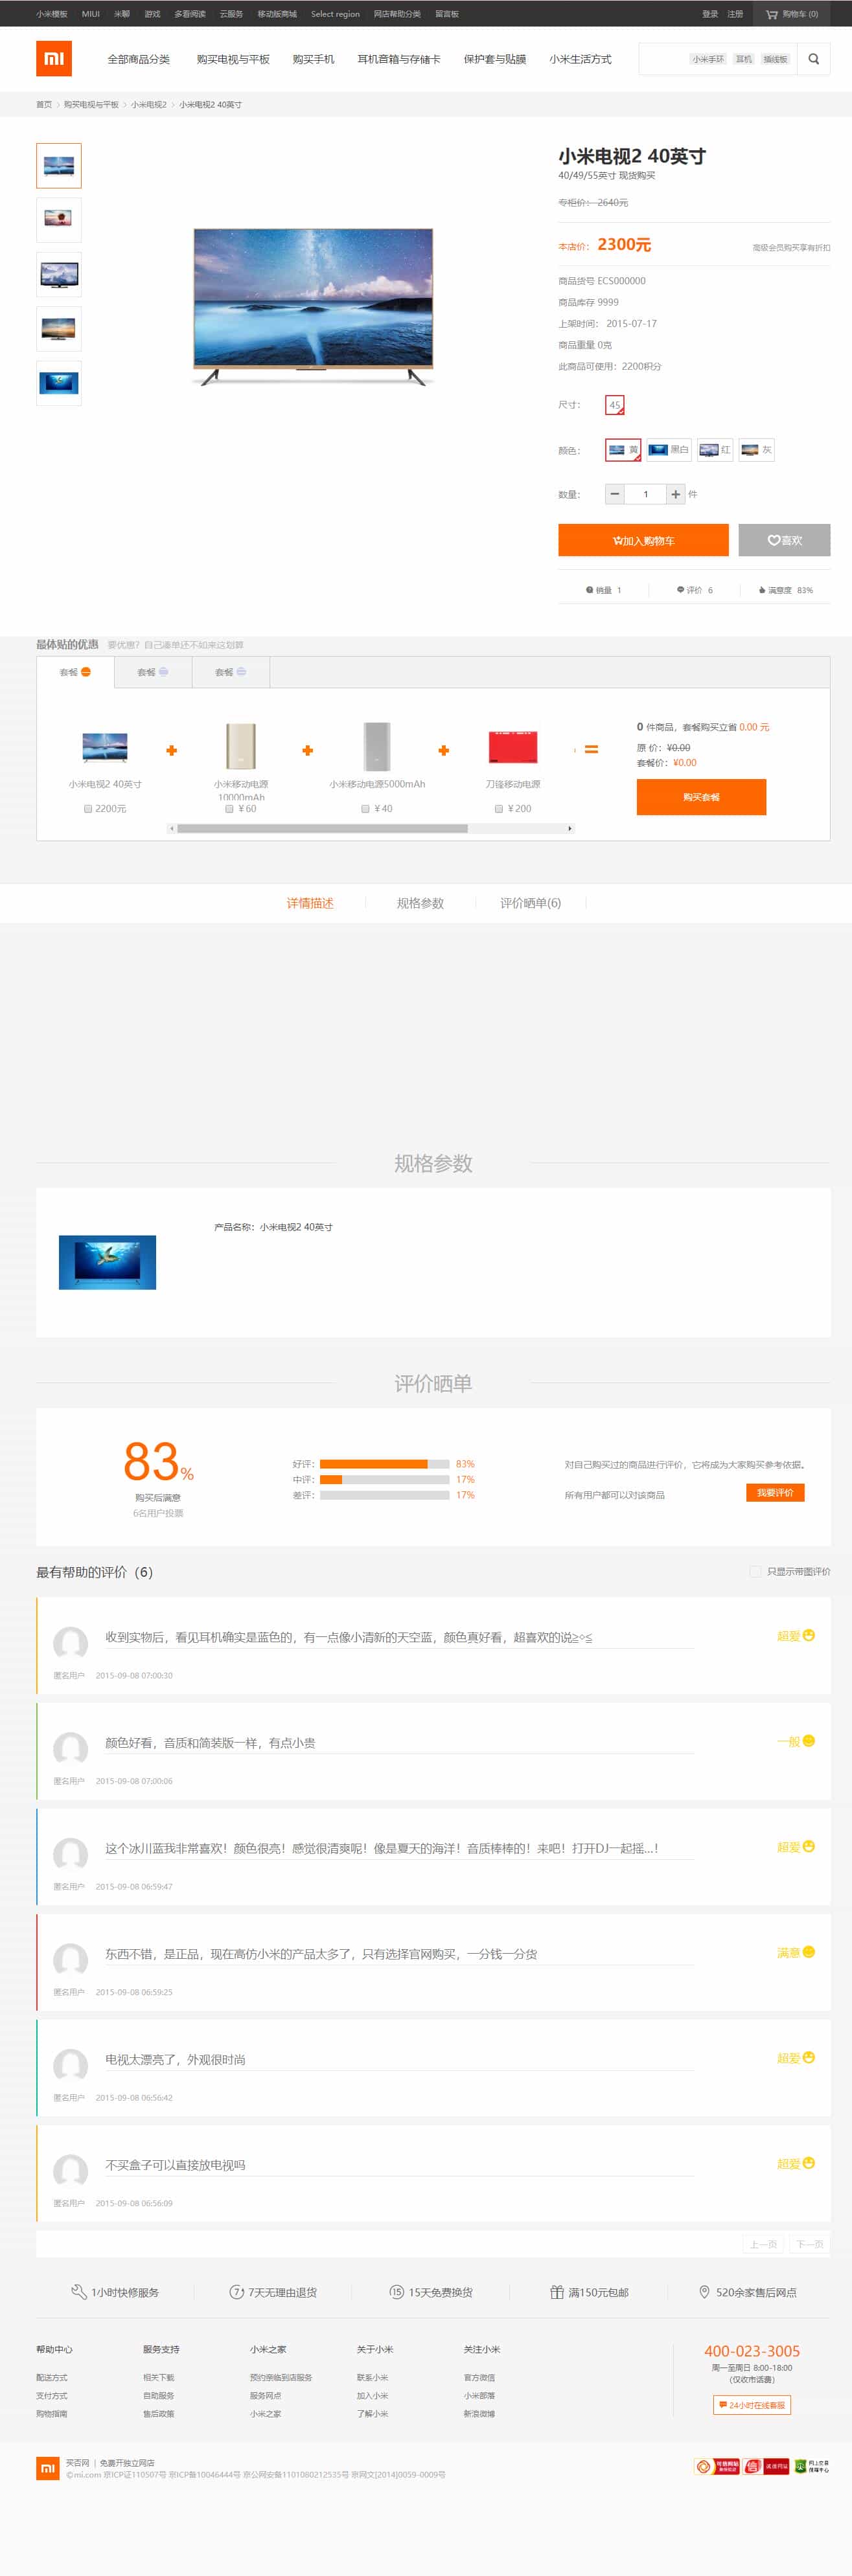852x2576 pixels.
Task: Switch to 规格参数 tab
Action: pyautogui.click(x=420, y=903)
